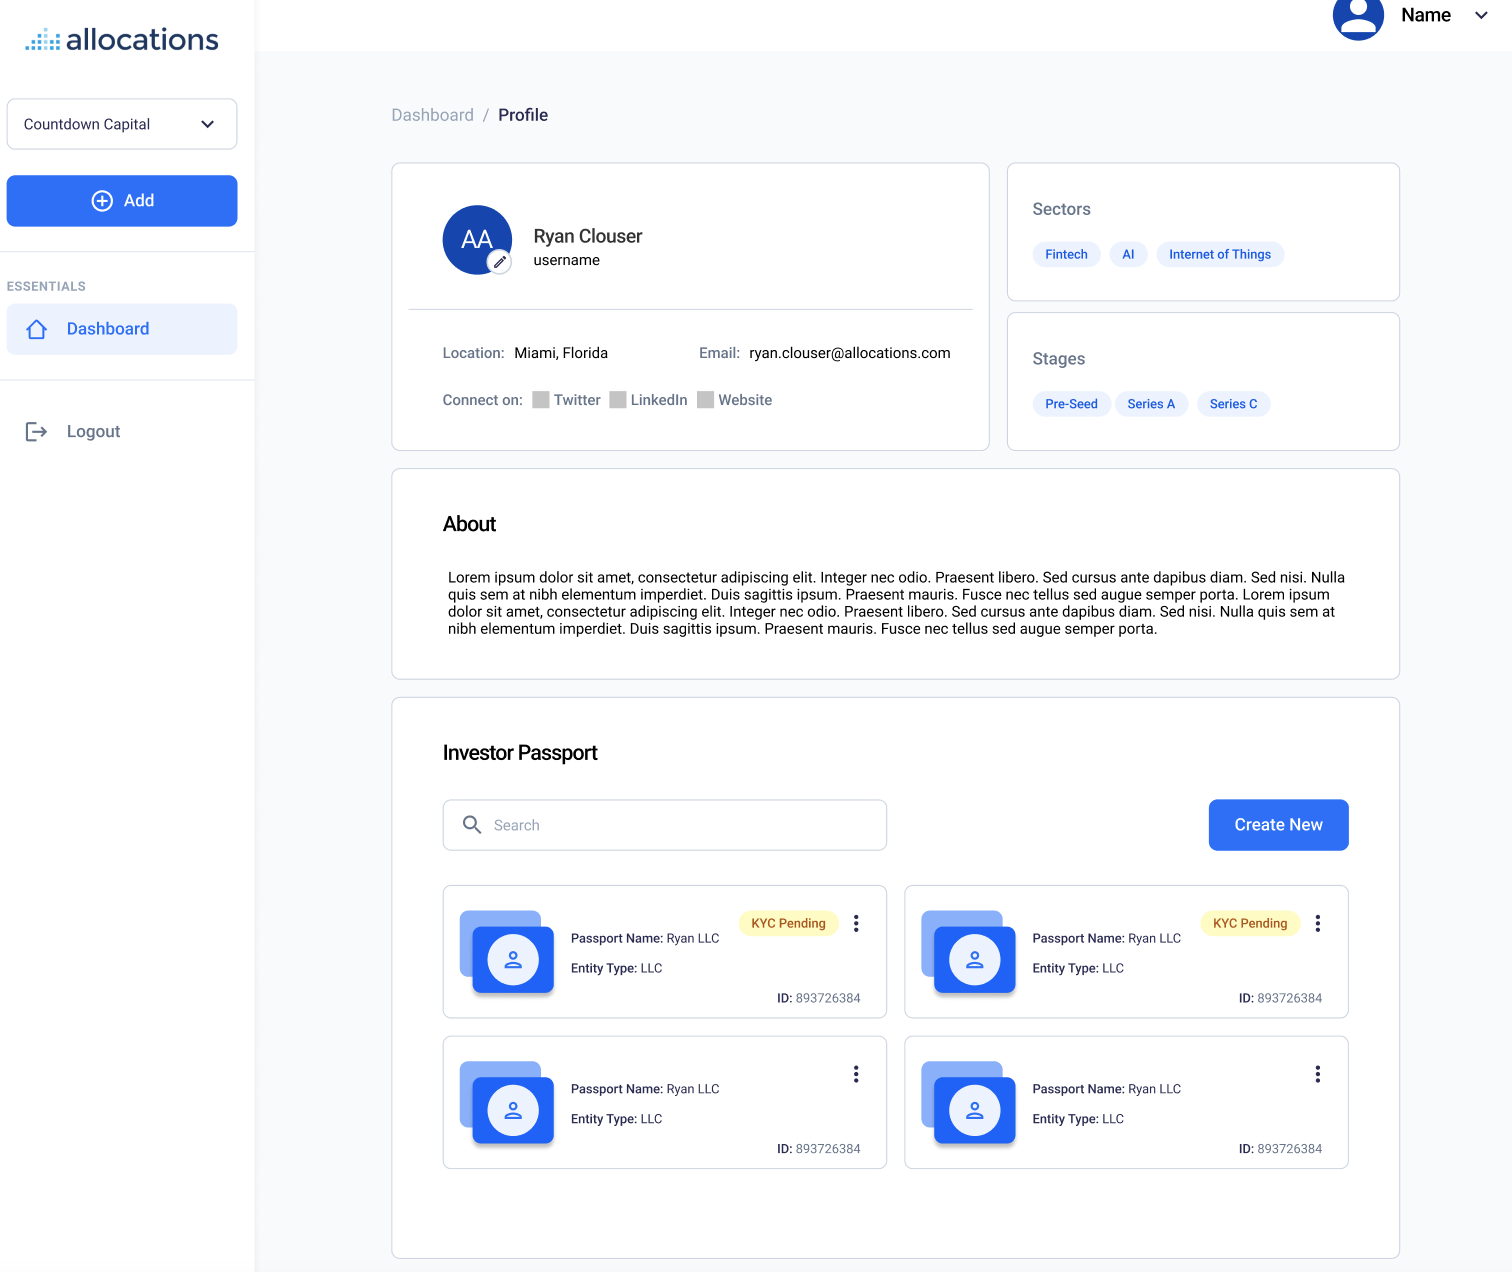Select the Series A stage chip
1512x1272 pixels.
[x=1151, y=403]
